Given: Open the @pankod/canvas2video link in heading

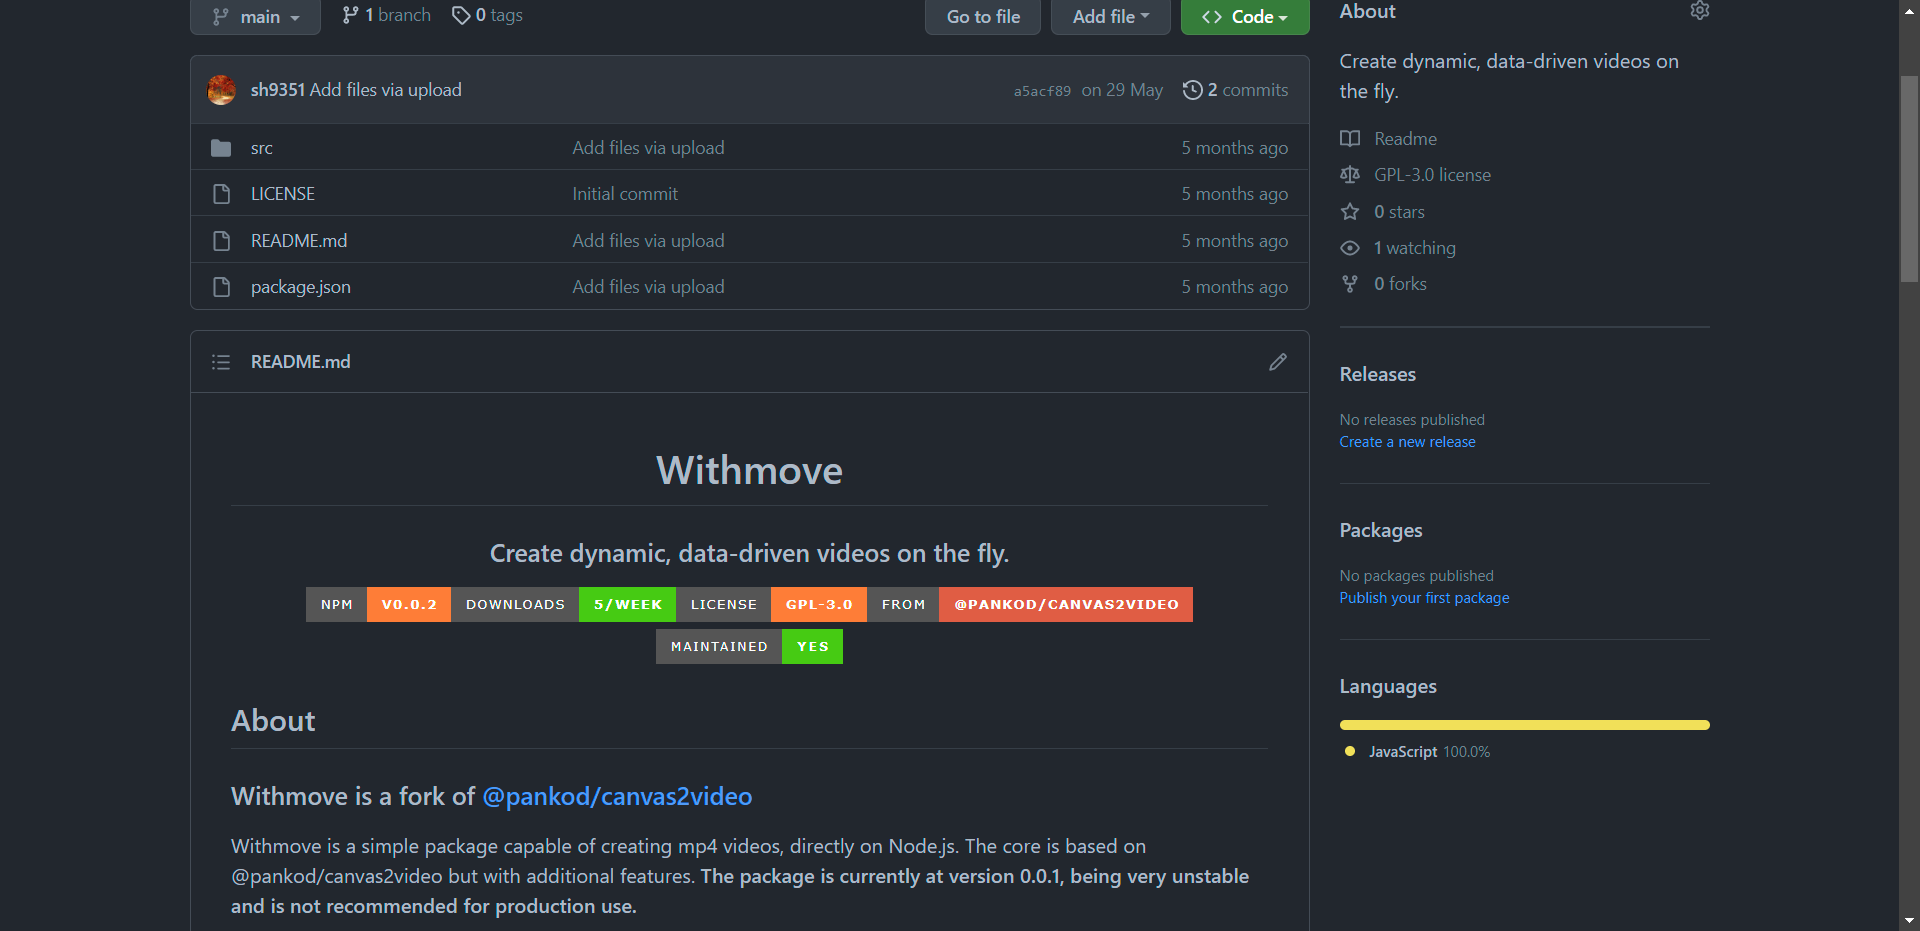Looking at the screenshot, I should 617,796.
